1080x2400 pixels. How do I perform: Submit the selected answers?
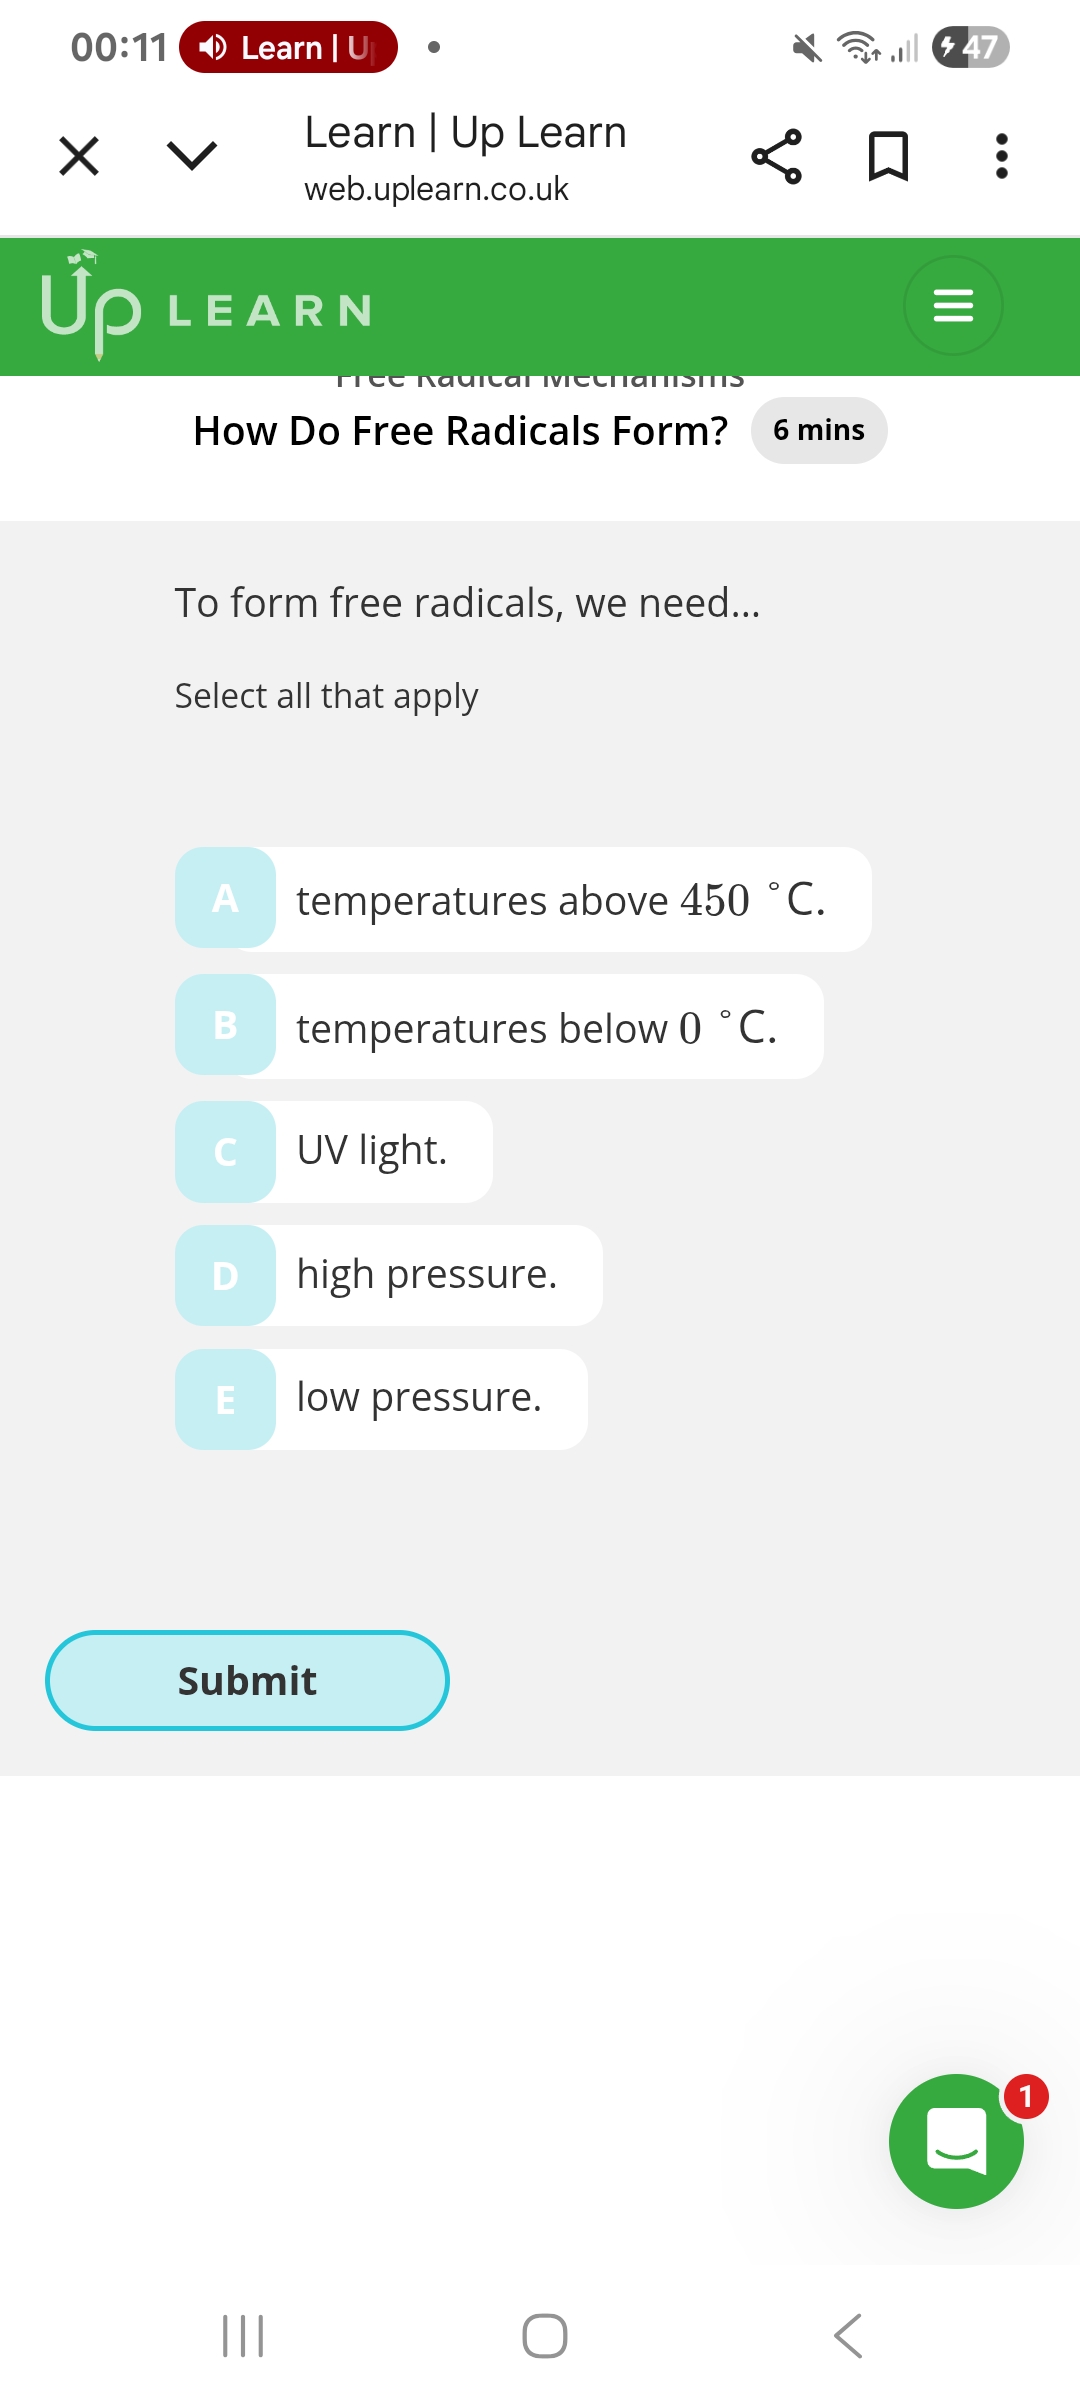(247, 1680)
